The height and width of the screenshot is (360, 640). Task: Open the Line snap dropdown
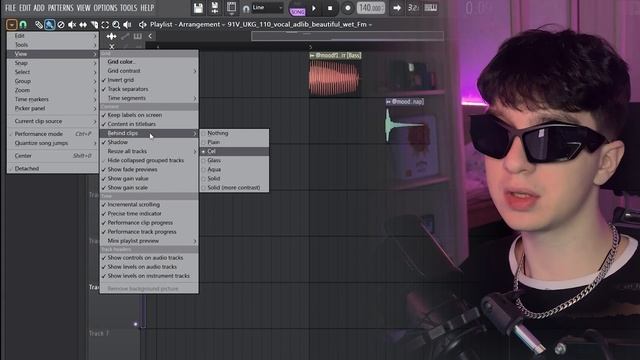[267, 7]
